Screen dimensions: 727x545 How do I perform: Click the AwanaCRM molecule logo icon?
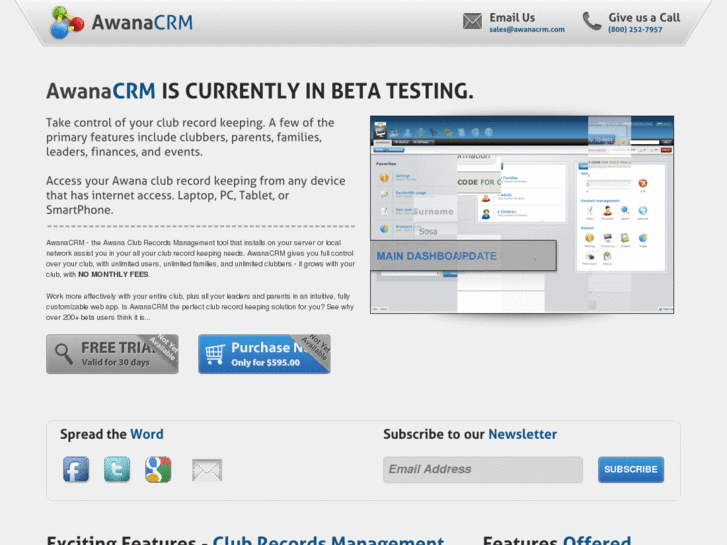67,22
